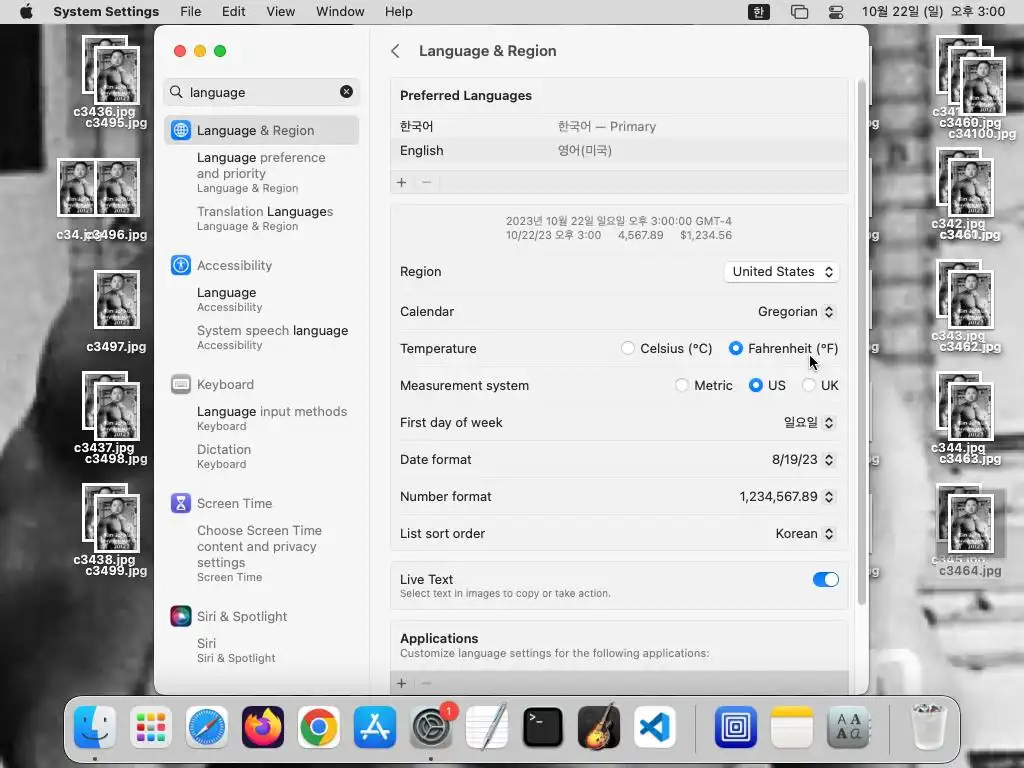Image resolution: width=1024 pixels, height=768 pixels.
Task: Open the View menu
Action: (x=280, y=12)
